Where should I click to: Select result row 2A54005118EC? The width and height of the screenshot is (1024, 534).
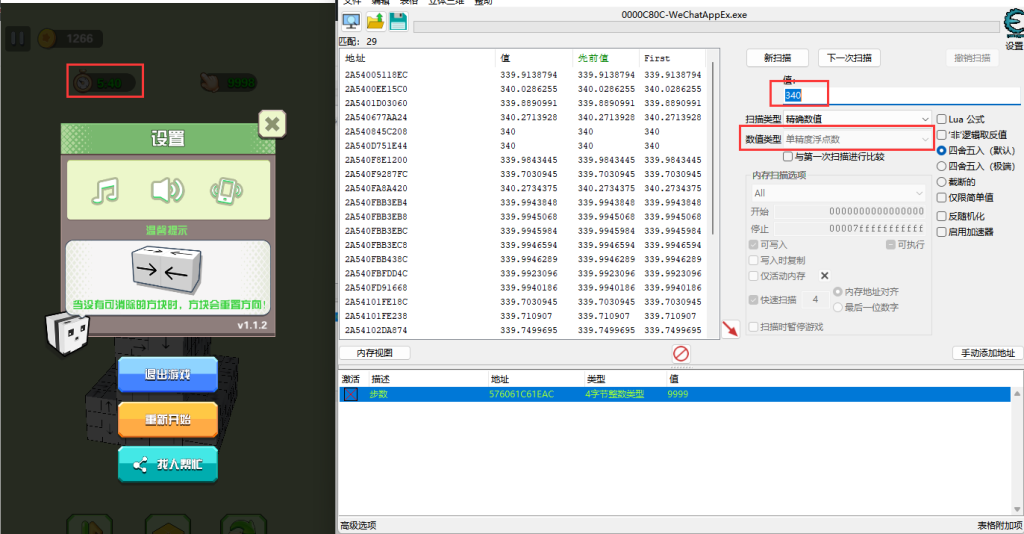point(523,75)
